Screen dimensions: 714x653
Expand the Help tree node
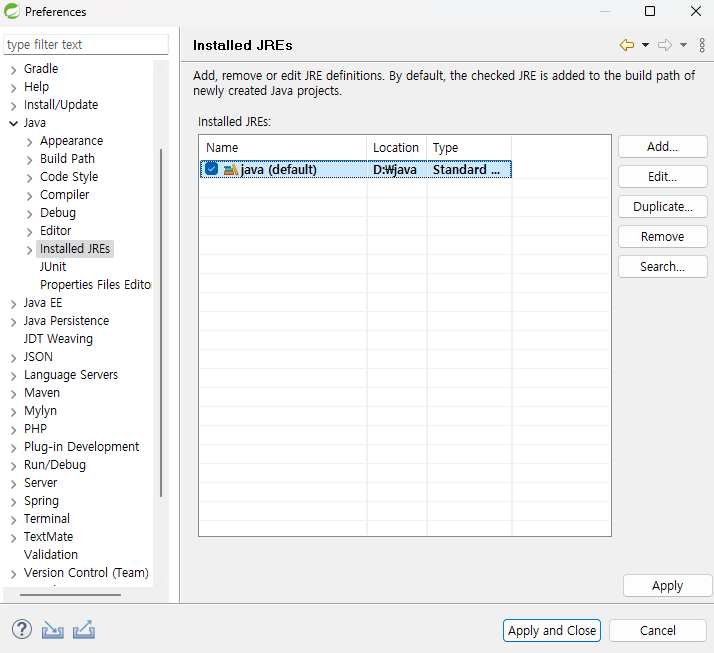(14, 88)
